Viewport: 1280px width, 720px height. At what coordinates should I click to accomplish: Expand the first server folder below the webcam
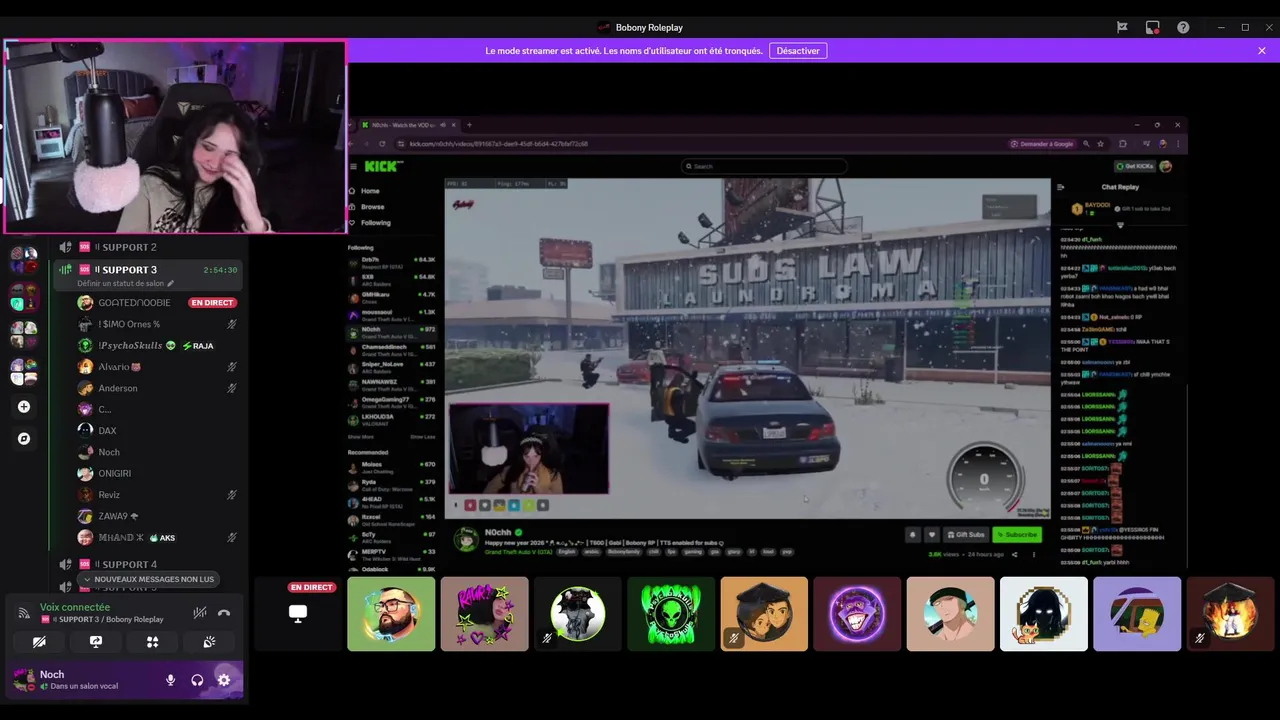[x=24, y=259]
